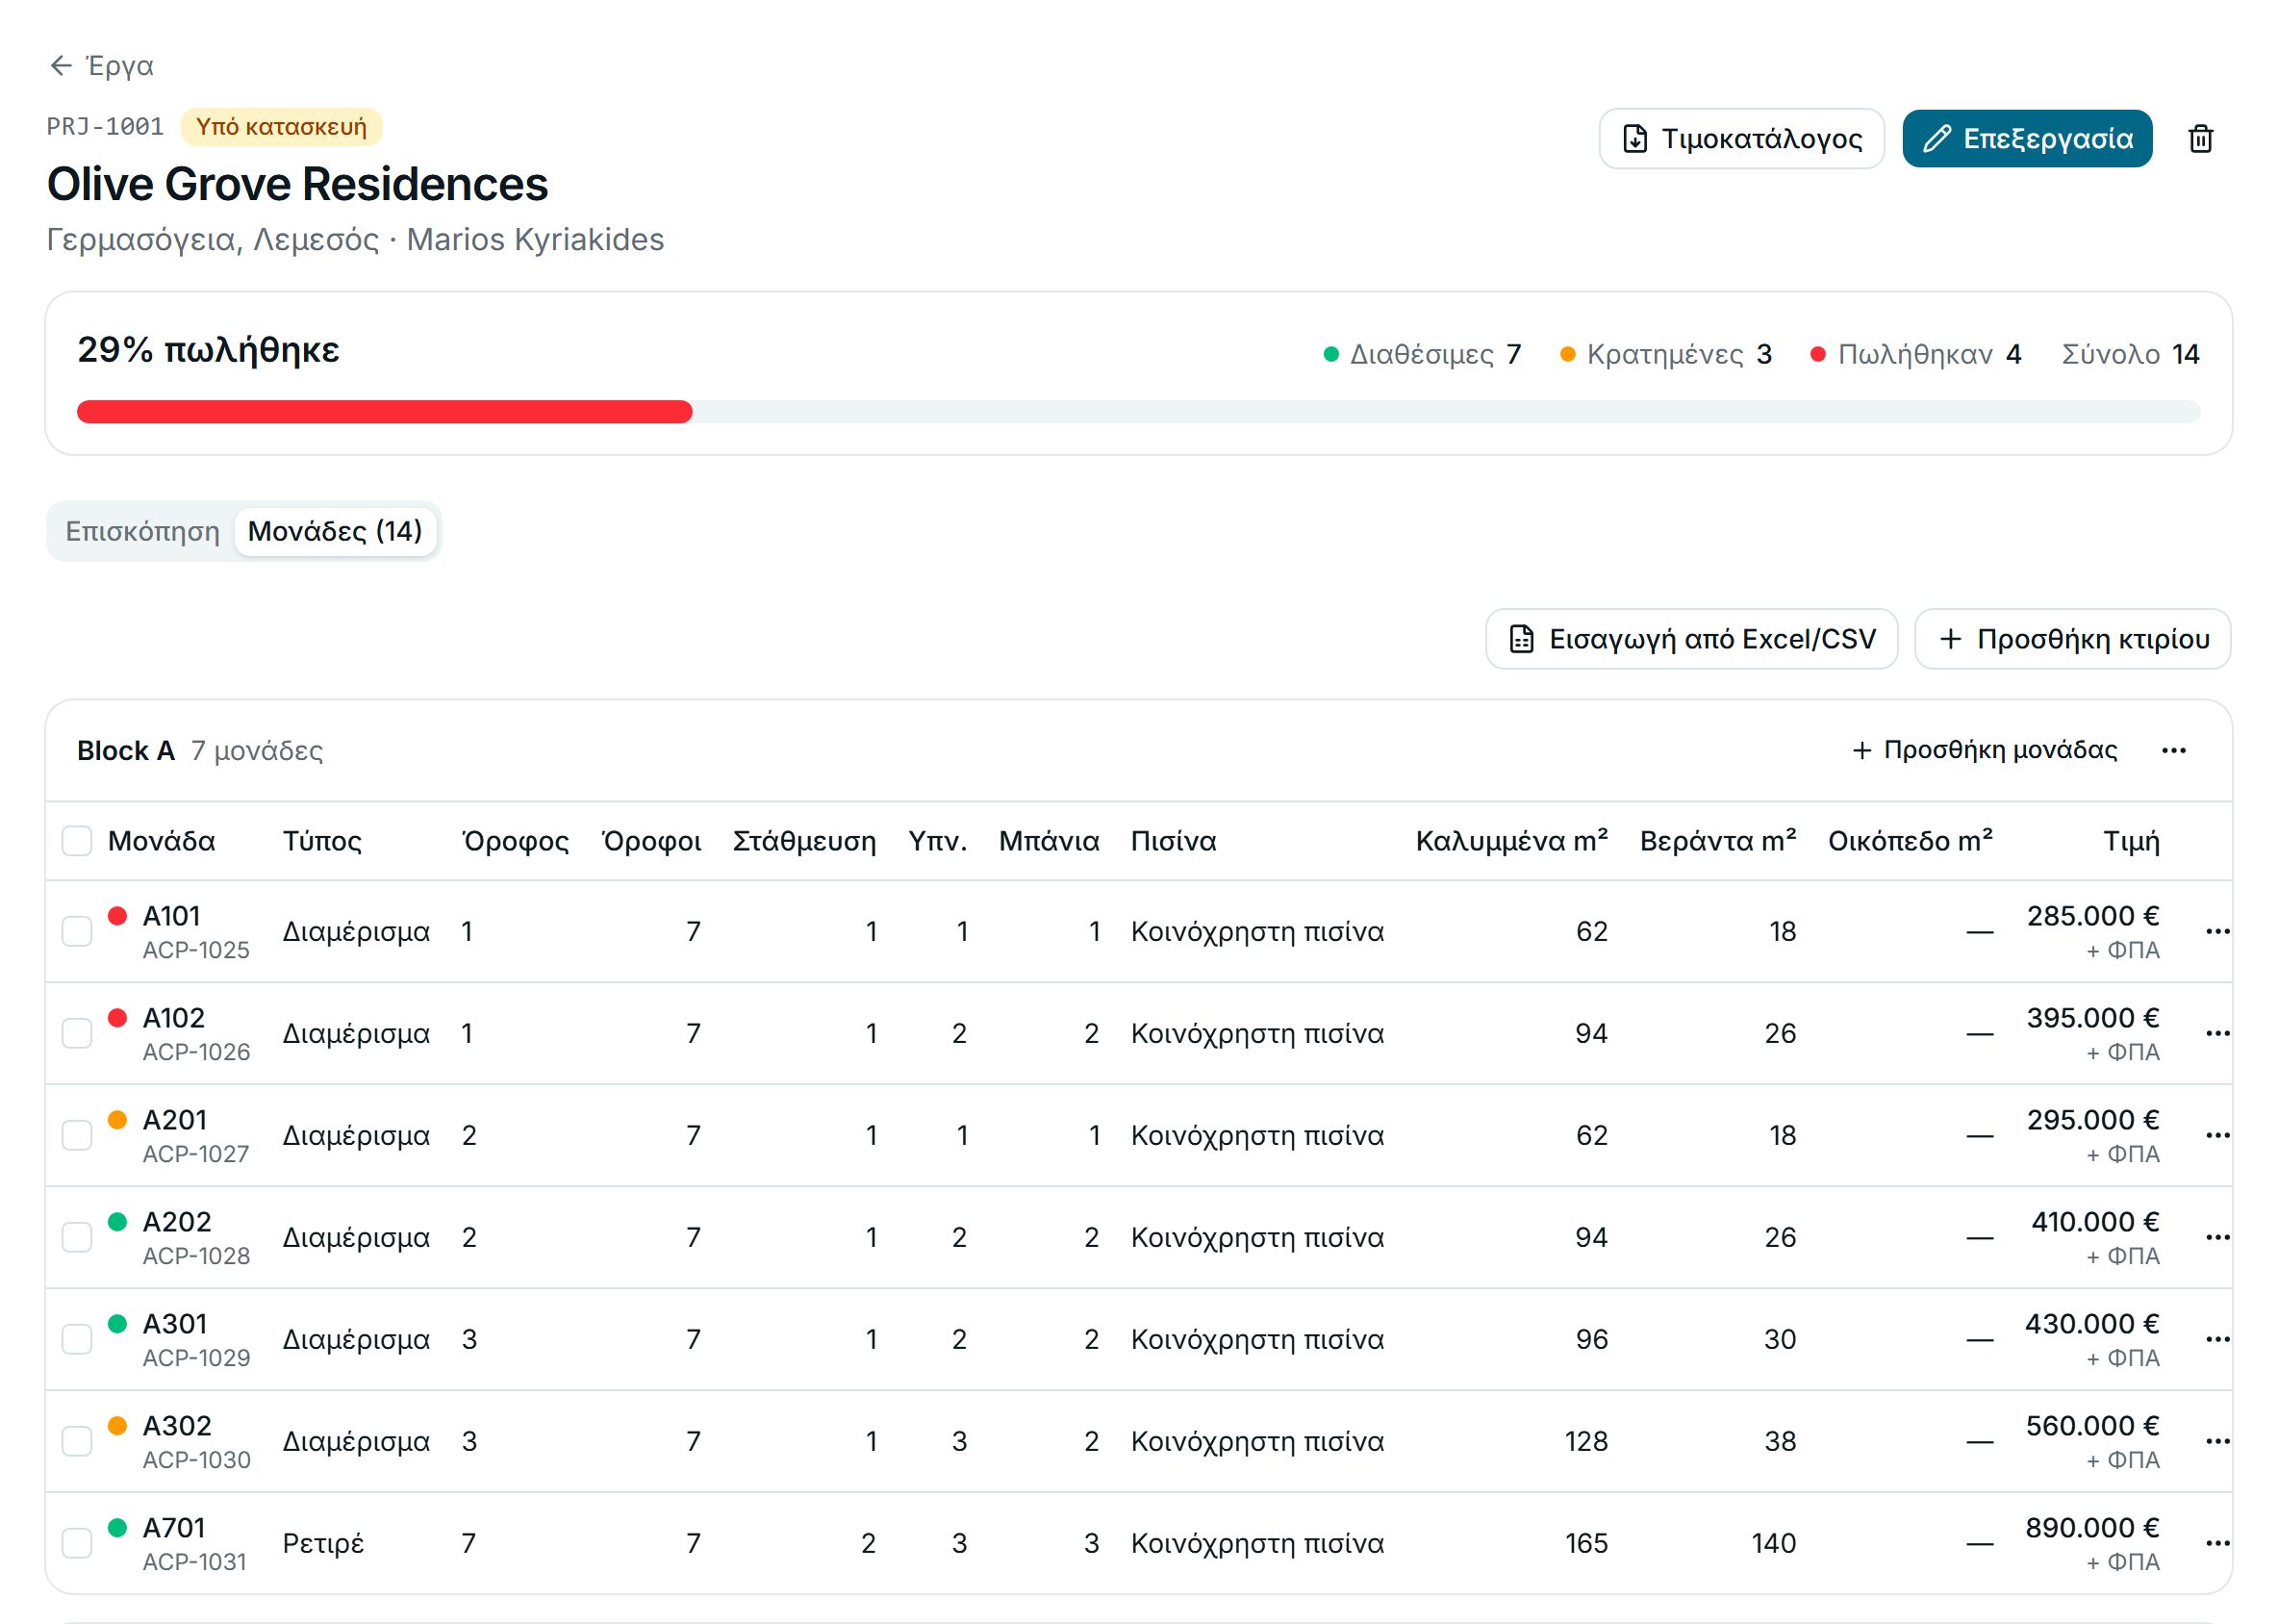Click unit code ACP-1030
This screenshot has width=2278, height=1624.
click(x=197, y=1460)
